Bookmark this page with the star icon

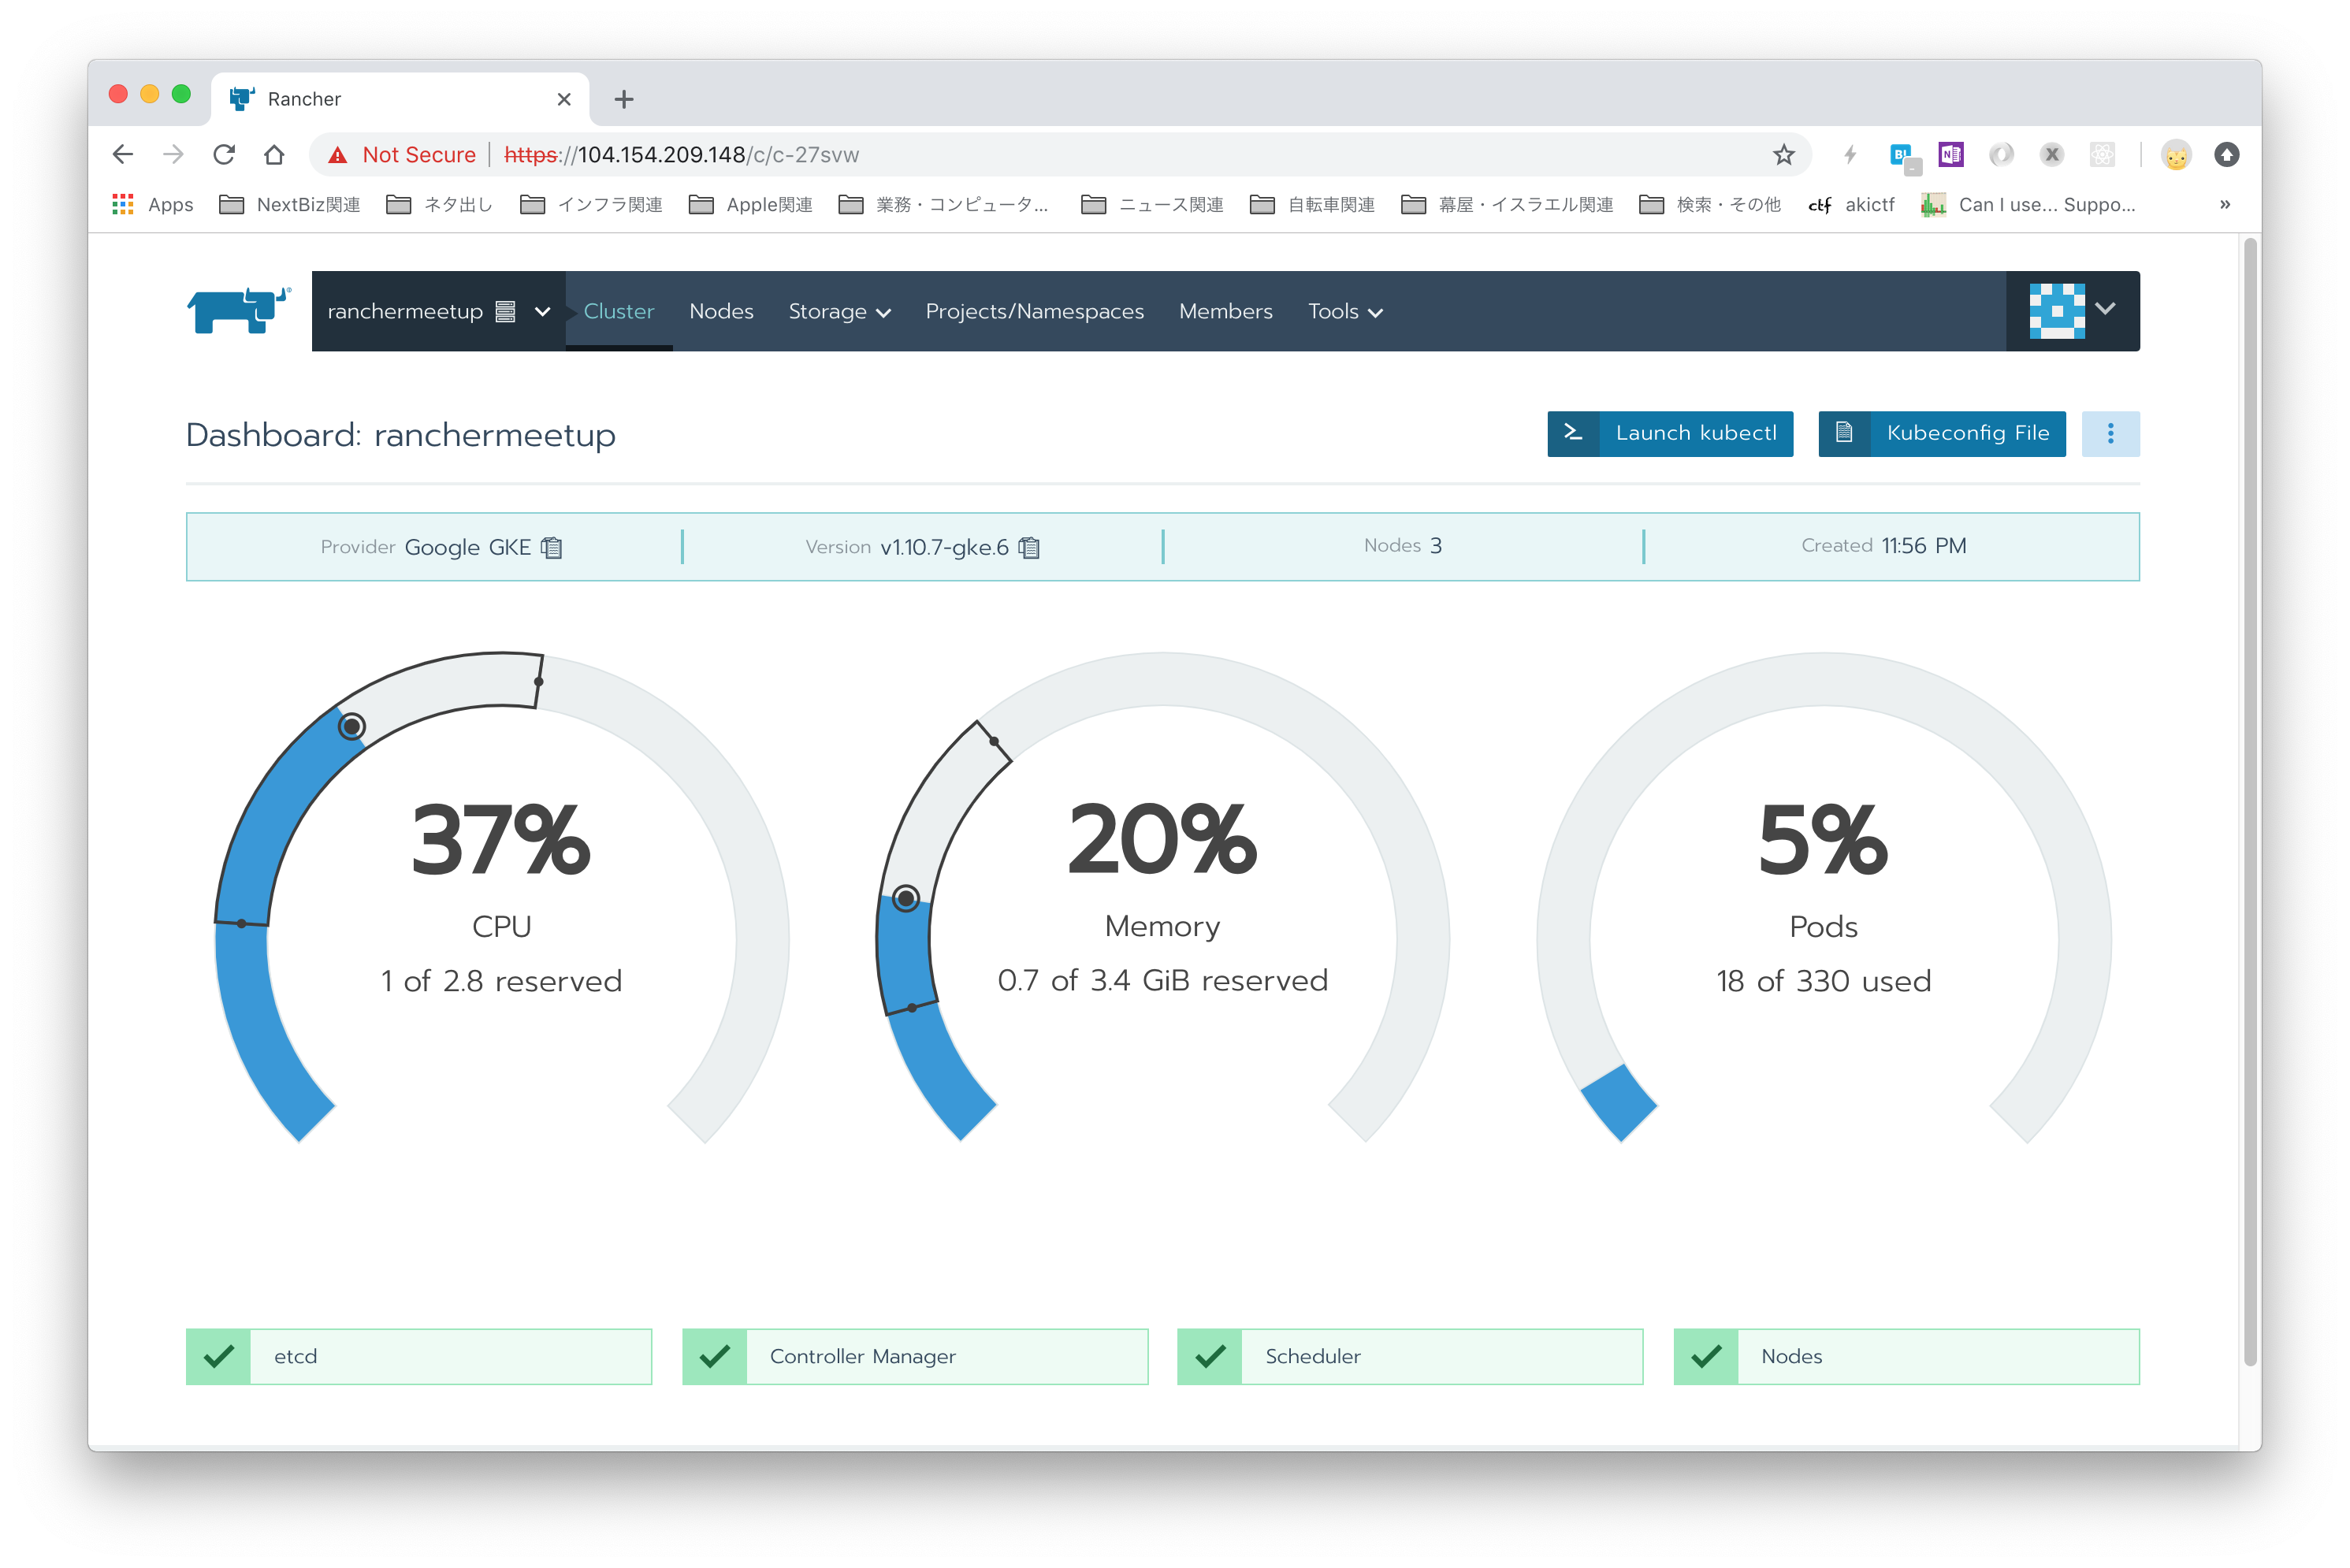[1783, 154]
